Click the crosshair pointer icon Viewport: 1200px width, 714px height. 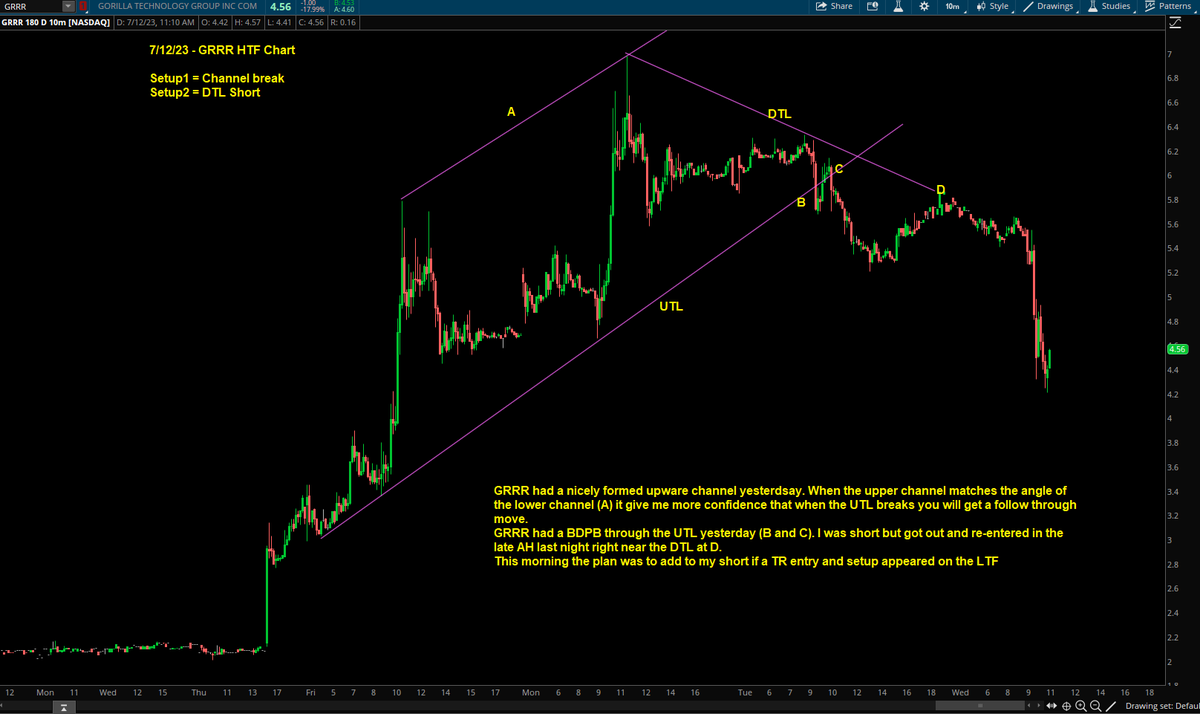click(1067, 706)
